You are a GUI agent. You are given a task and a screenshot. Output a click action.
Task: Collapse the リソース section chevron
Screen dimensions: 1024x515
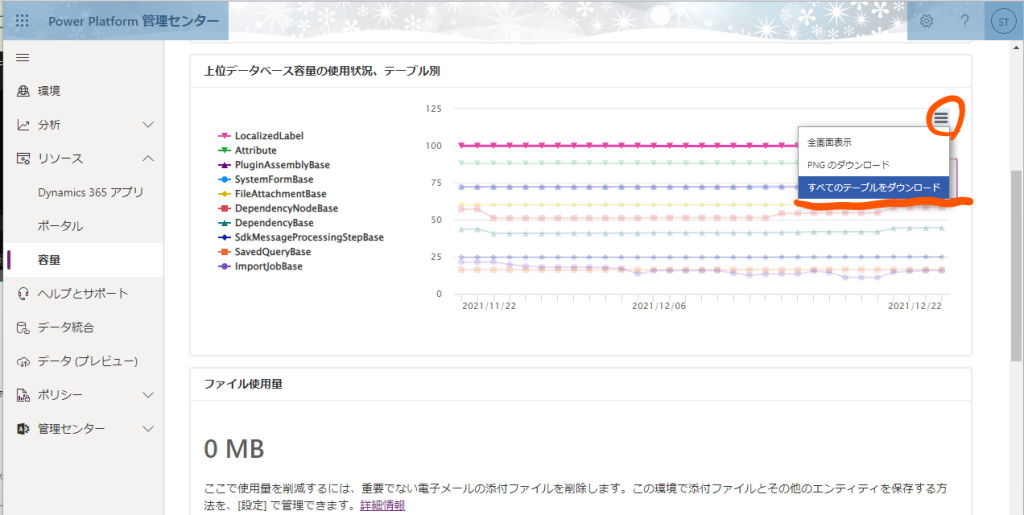[148, 159]
